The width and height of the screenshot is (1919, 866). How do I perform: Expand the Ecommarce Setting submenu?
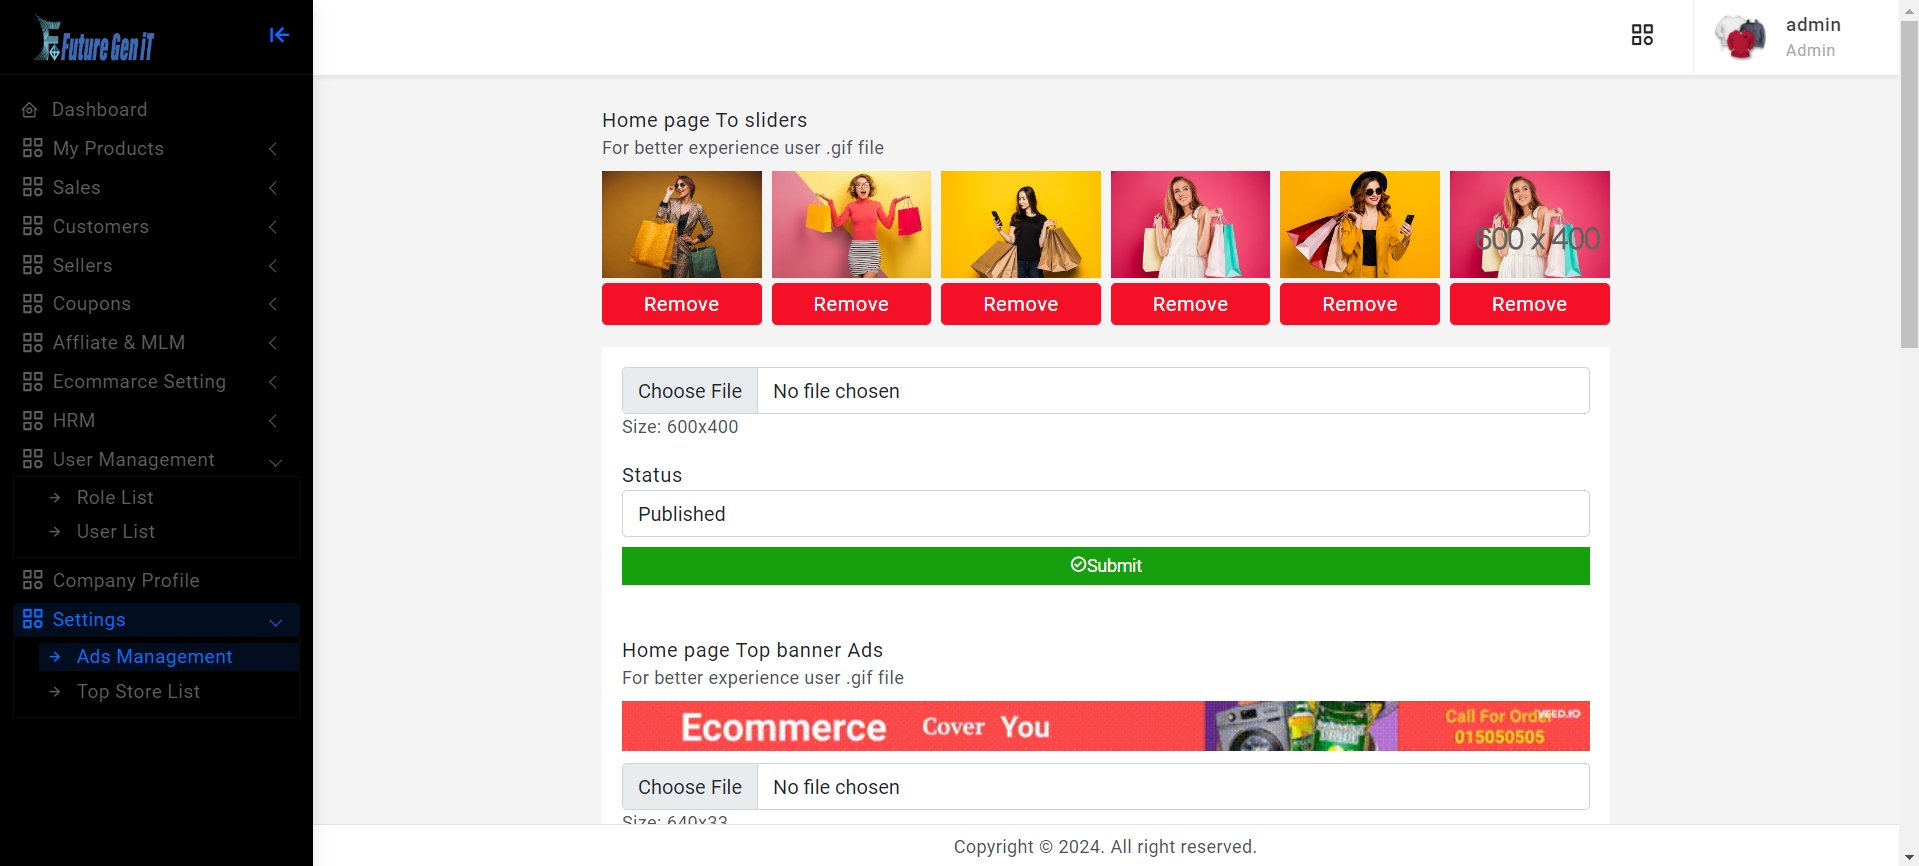(x=273, y=382)
